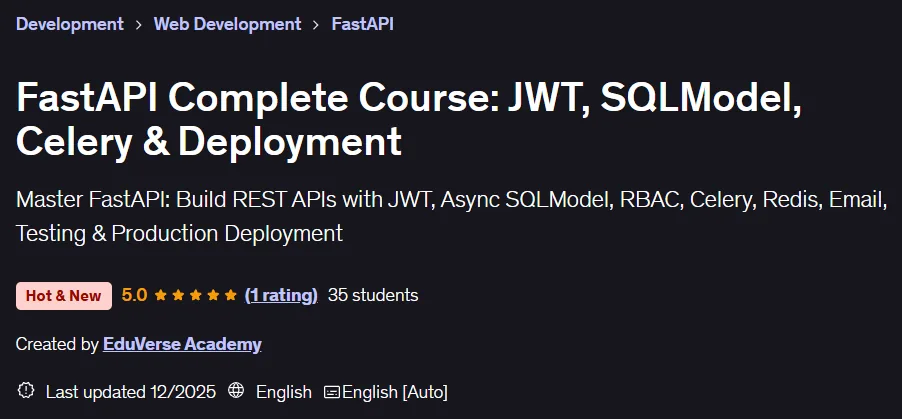The image size is (902, 419).
Task: Click the chevron after Web Development
Action: pyautogui.click(x=316, y=24)
